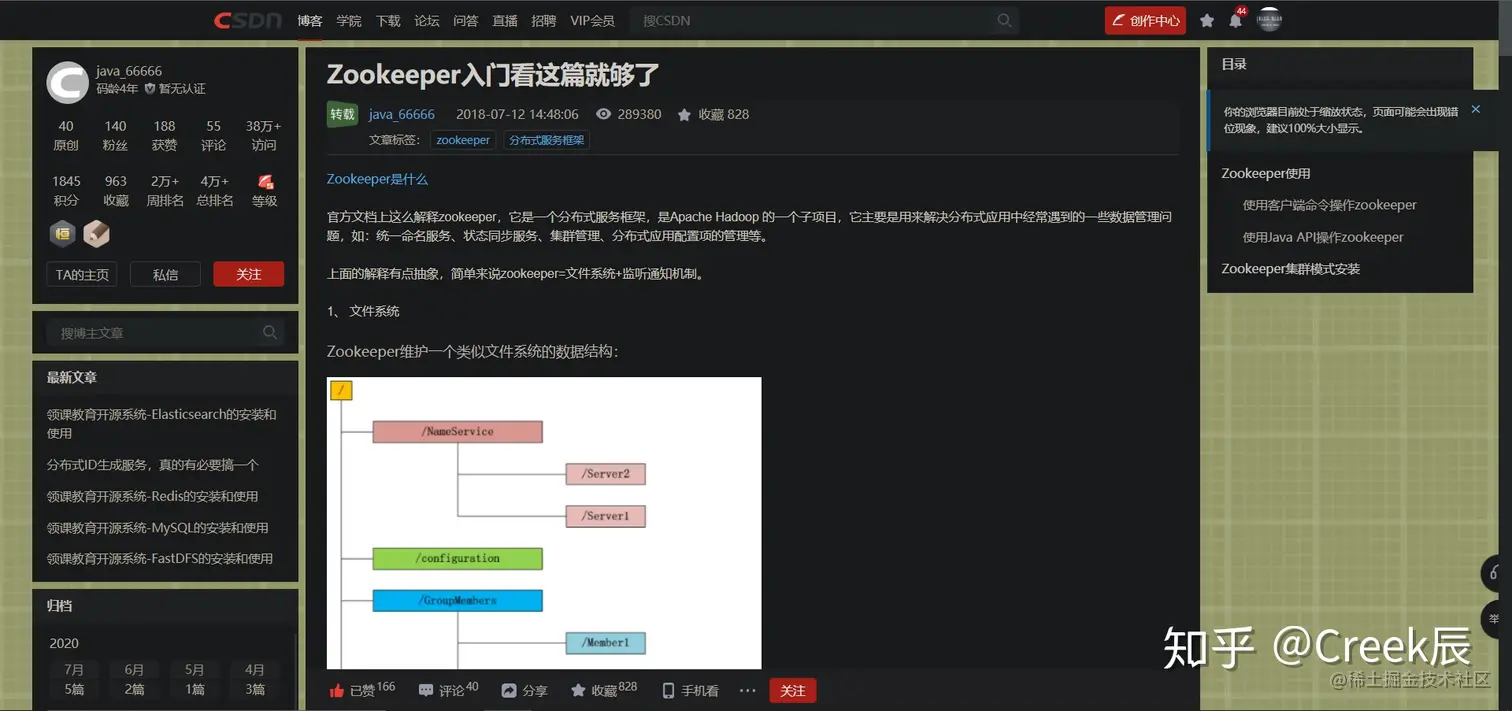Click java_66666 username in profile sidebar
1512x711 pixels.
click(129, 71)
